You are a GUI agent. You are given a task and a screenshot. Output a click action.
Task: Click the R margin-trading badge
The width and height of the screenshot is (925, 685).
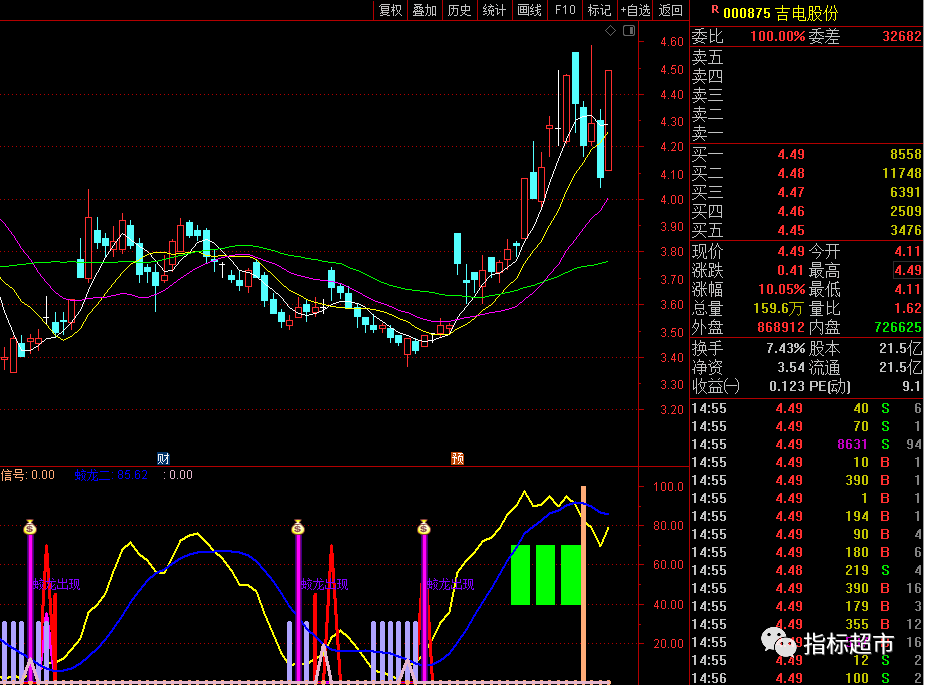715,9
